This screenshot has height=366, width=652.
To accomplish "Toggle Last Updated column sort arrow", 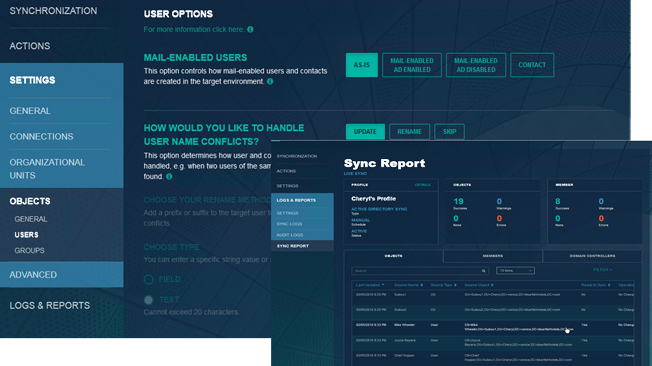I will pos(383,285).
